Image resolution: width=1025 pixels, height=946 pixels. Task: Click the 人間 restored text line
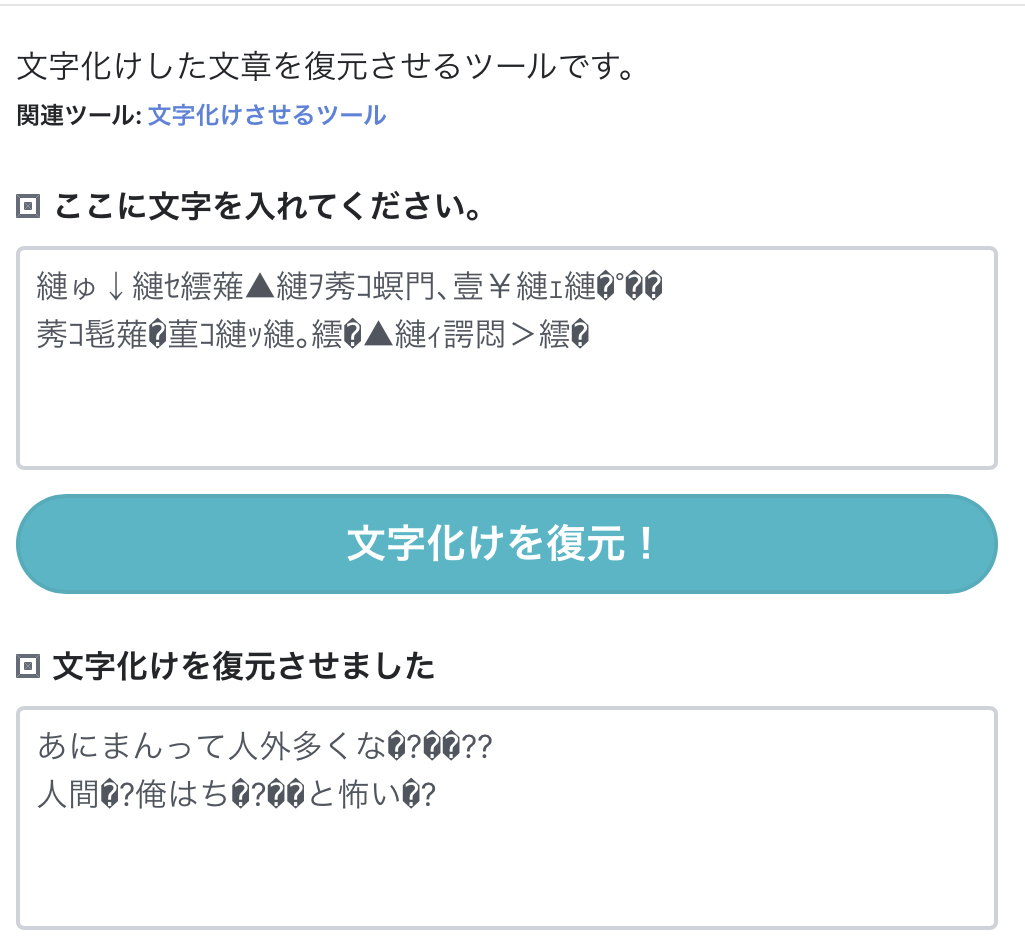[x=236, y=794]
